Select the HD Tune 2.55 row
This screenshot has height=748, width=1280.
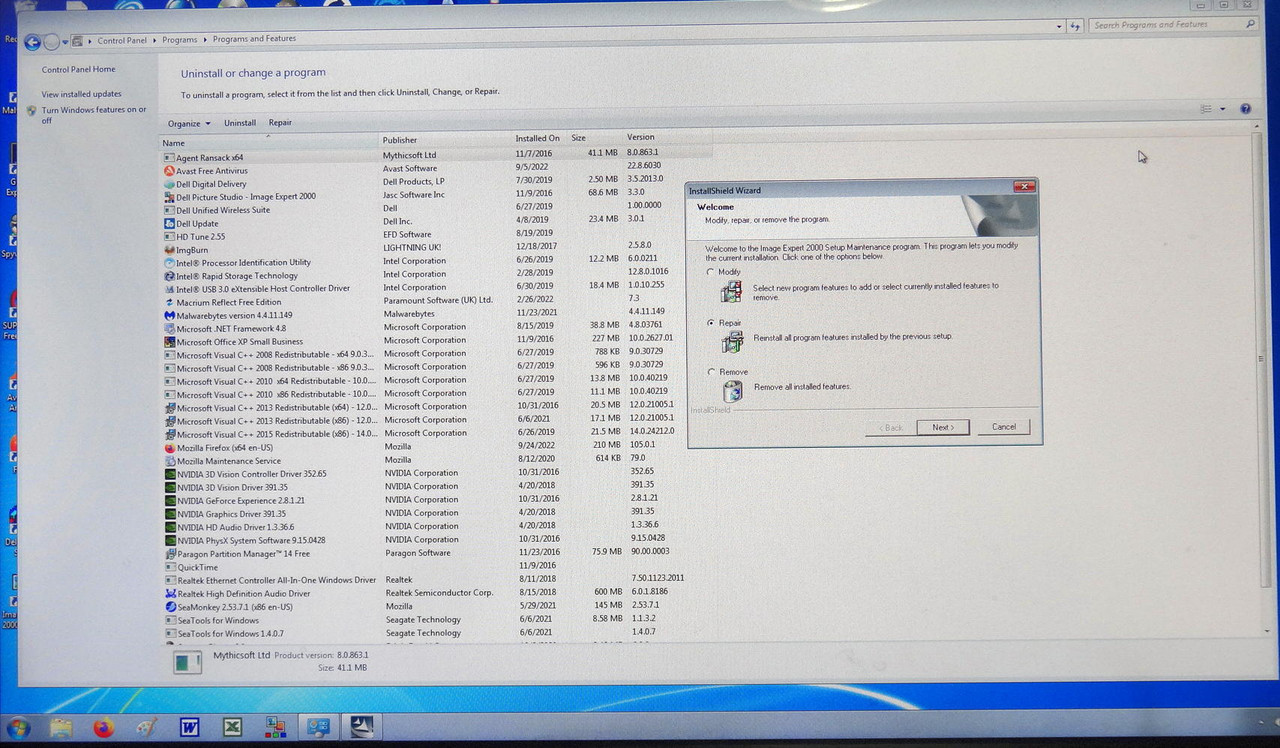(437, 236)
